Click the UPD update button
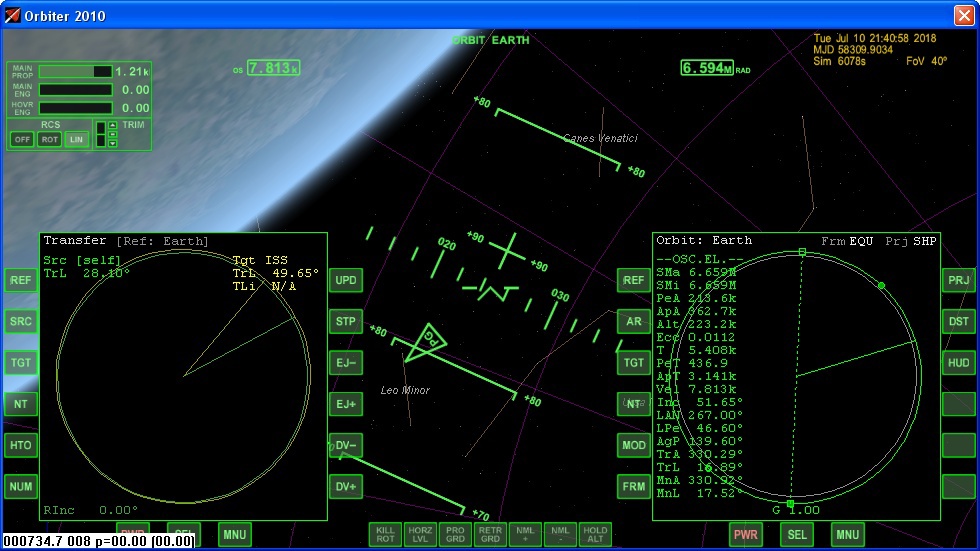 [x=346, y=280]
